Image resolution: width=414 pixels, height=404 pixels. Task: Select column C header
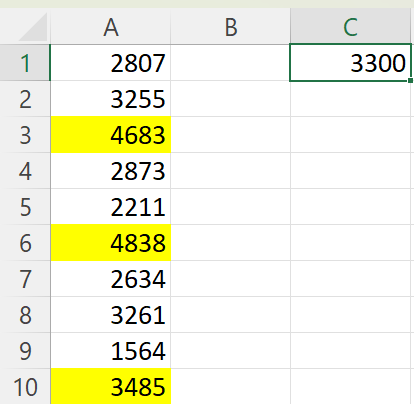pyautogui.click(x=350, y=27)
